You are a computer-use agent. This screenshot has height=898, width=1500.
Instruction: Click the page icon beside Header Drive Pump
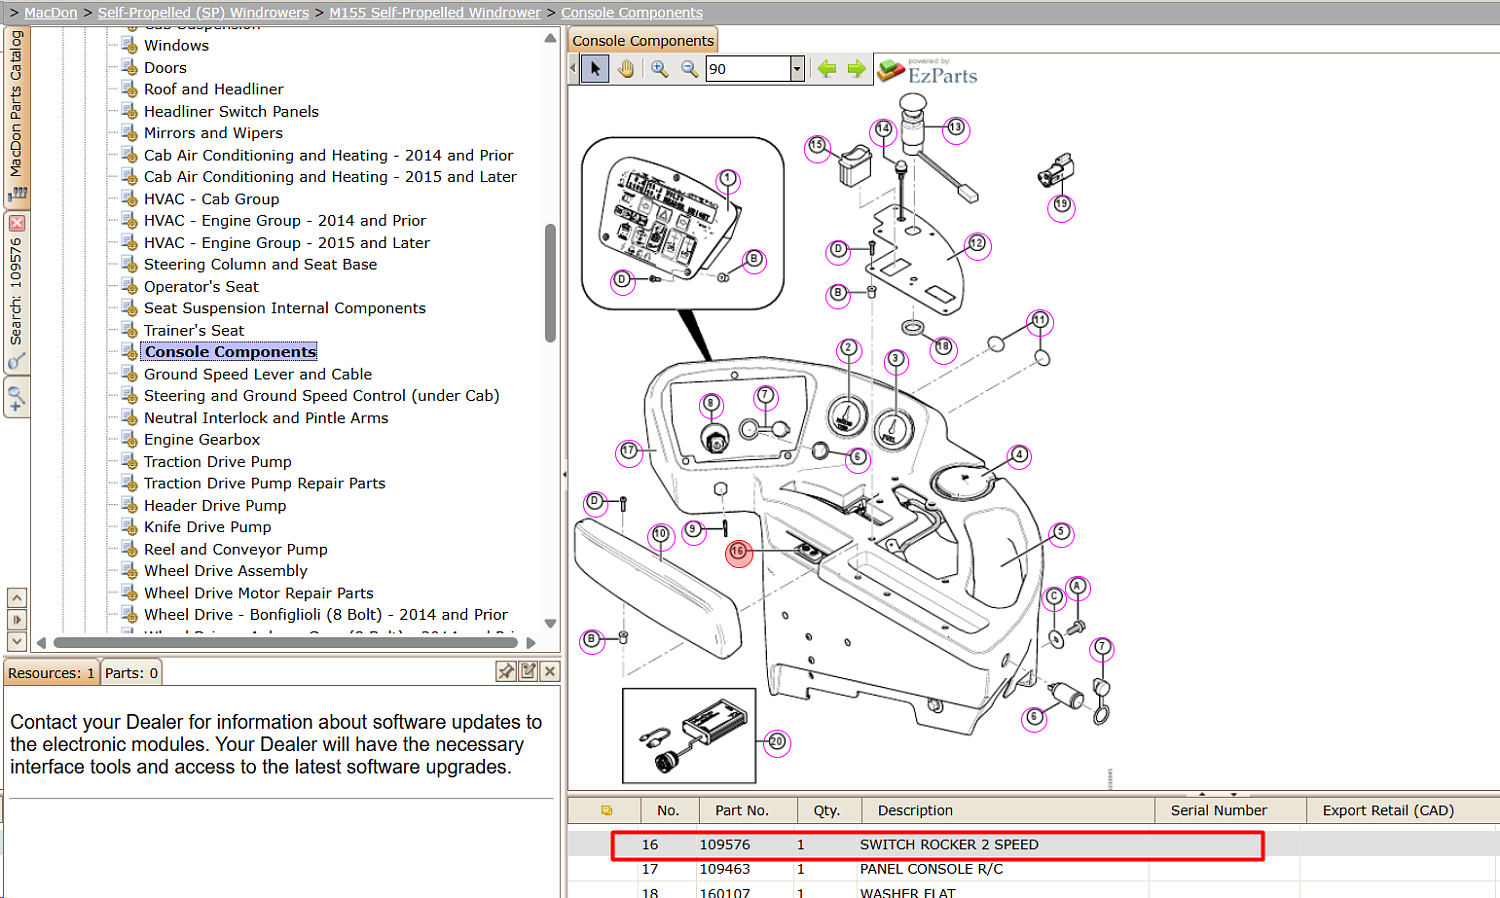129,505
